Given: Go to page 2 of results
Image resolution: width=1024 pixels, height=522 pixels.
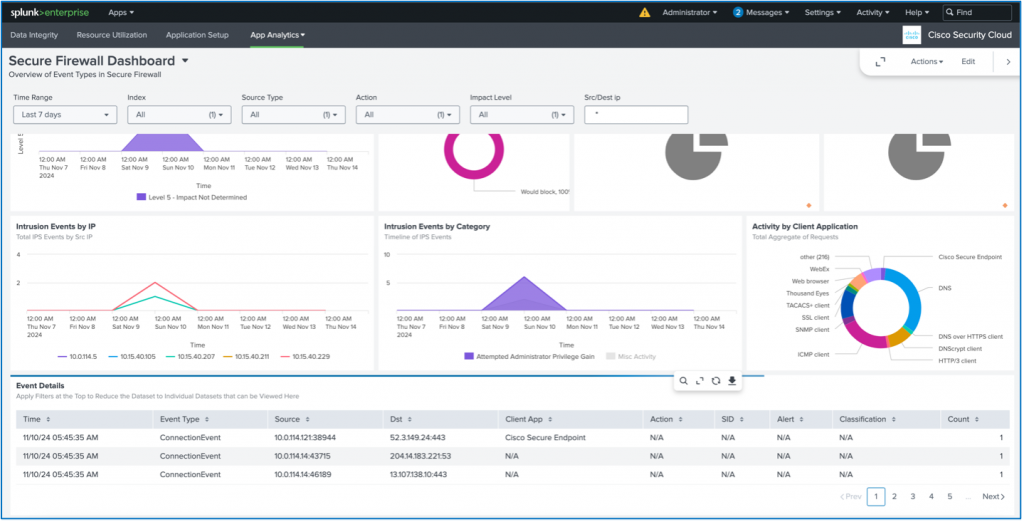Looking at the screenshot, I should tap(894, 496).
